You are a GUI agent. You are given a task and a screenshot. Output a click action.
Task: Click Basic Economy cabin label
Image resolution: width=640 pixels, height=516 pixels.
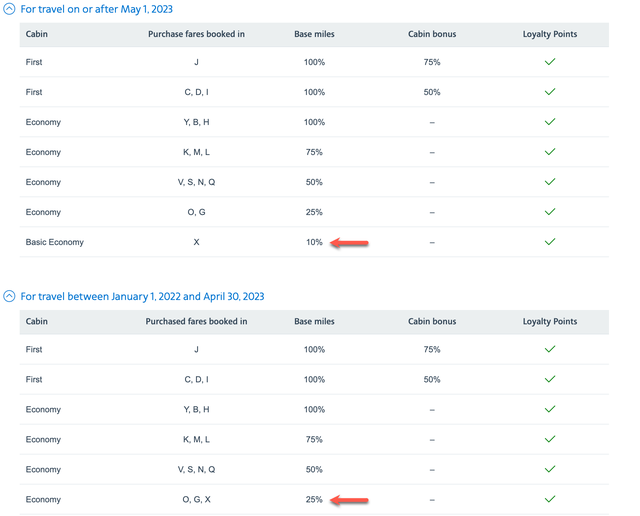(x=55, y=242)
